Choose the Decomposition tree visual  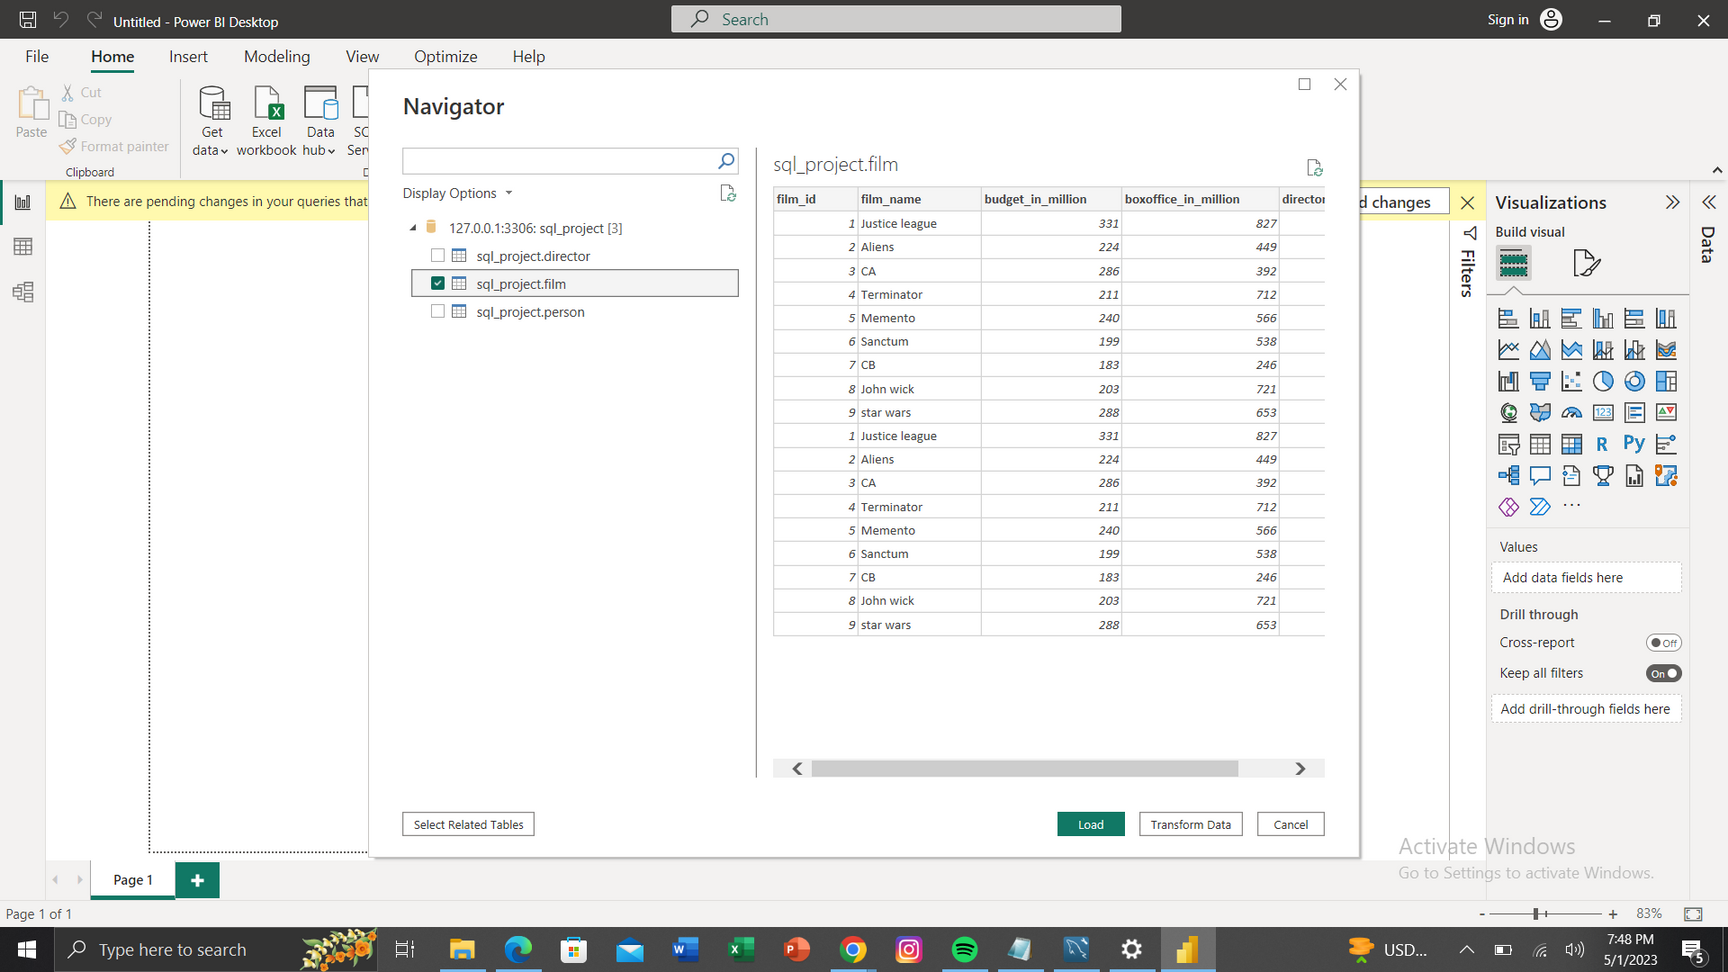tap(1508, 475)
